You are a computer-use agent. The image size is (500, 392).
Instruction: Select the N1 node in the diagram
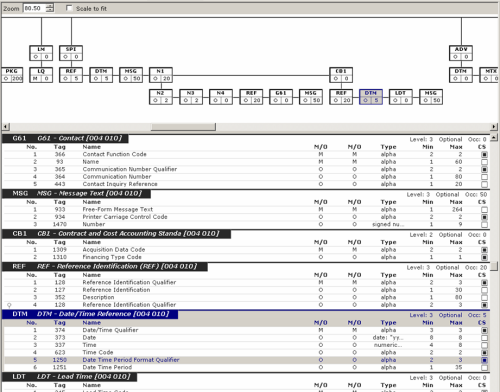161,75
